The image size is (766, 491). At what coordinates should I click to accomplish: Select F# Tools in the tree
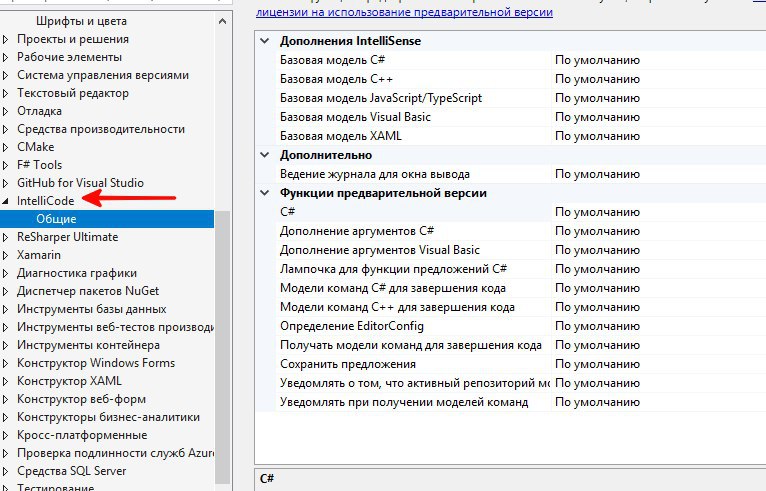[40, 165]
